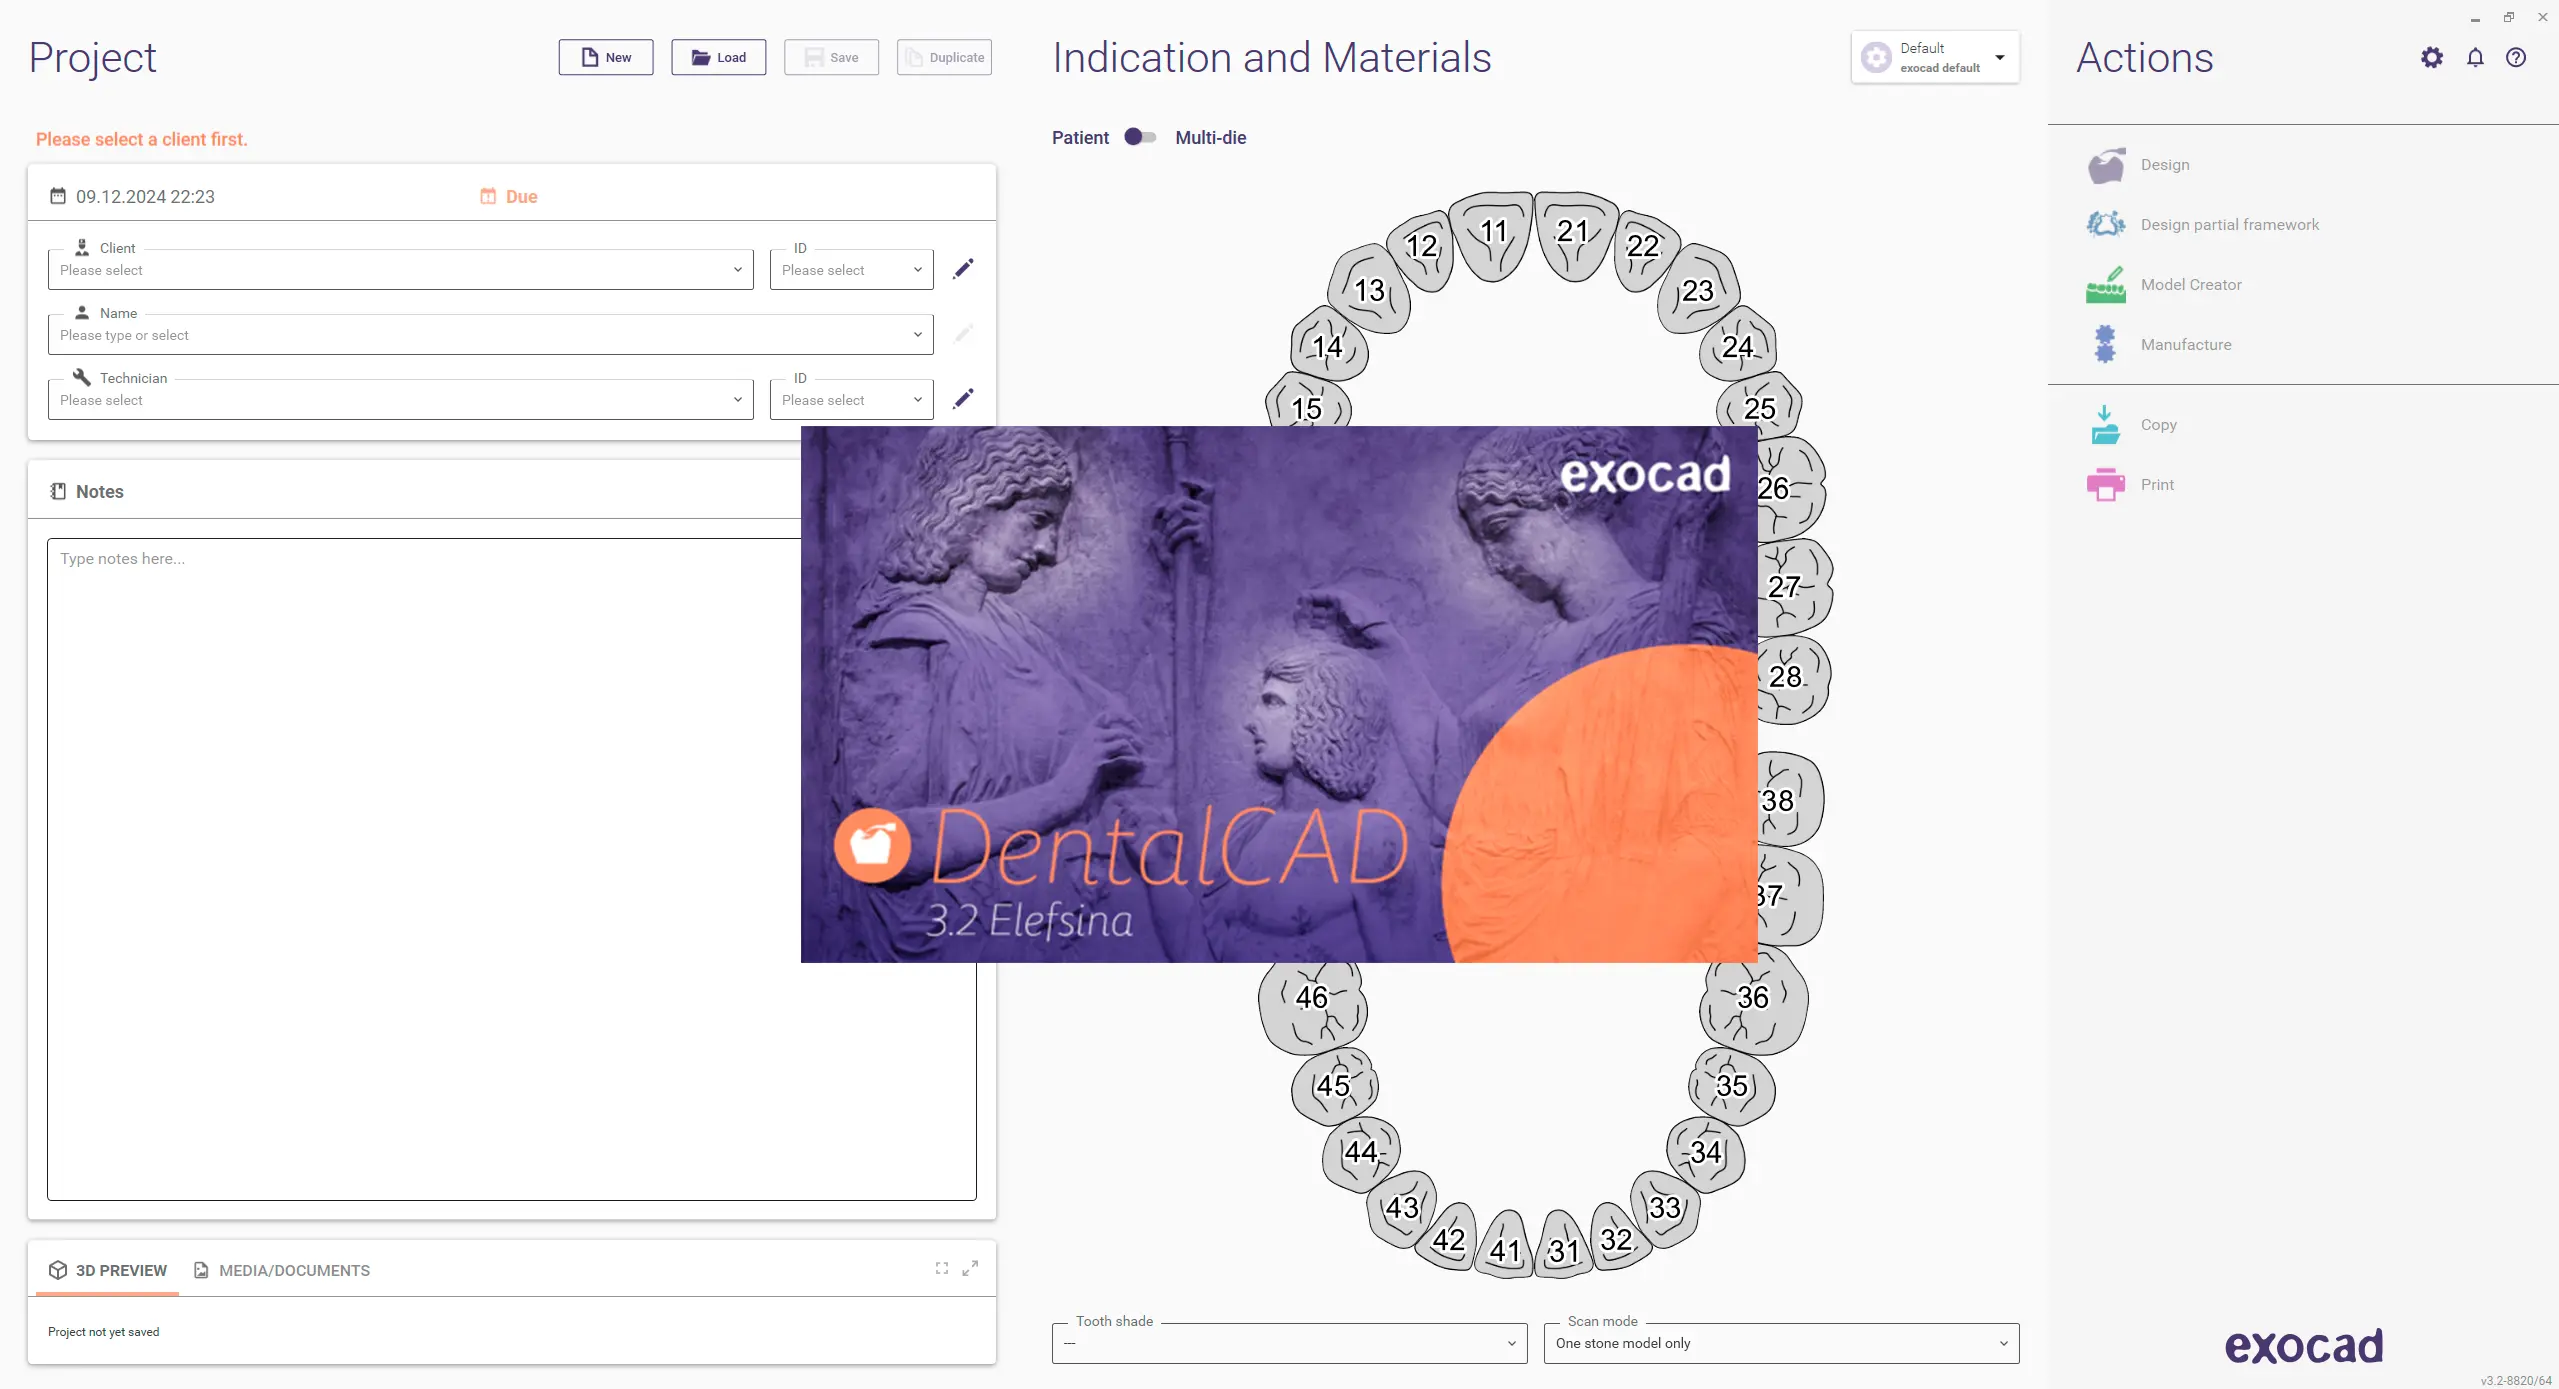This screenshot has height=1389, width=2559.
Task: Select tooth 11 on the chart
Action: point(1492,236)
